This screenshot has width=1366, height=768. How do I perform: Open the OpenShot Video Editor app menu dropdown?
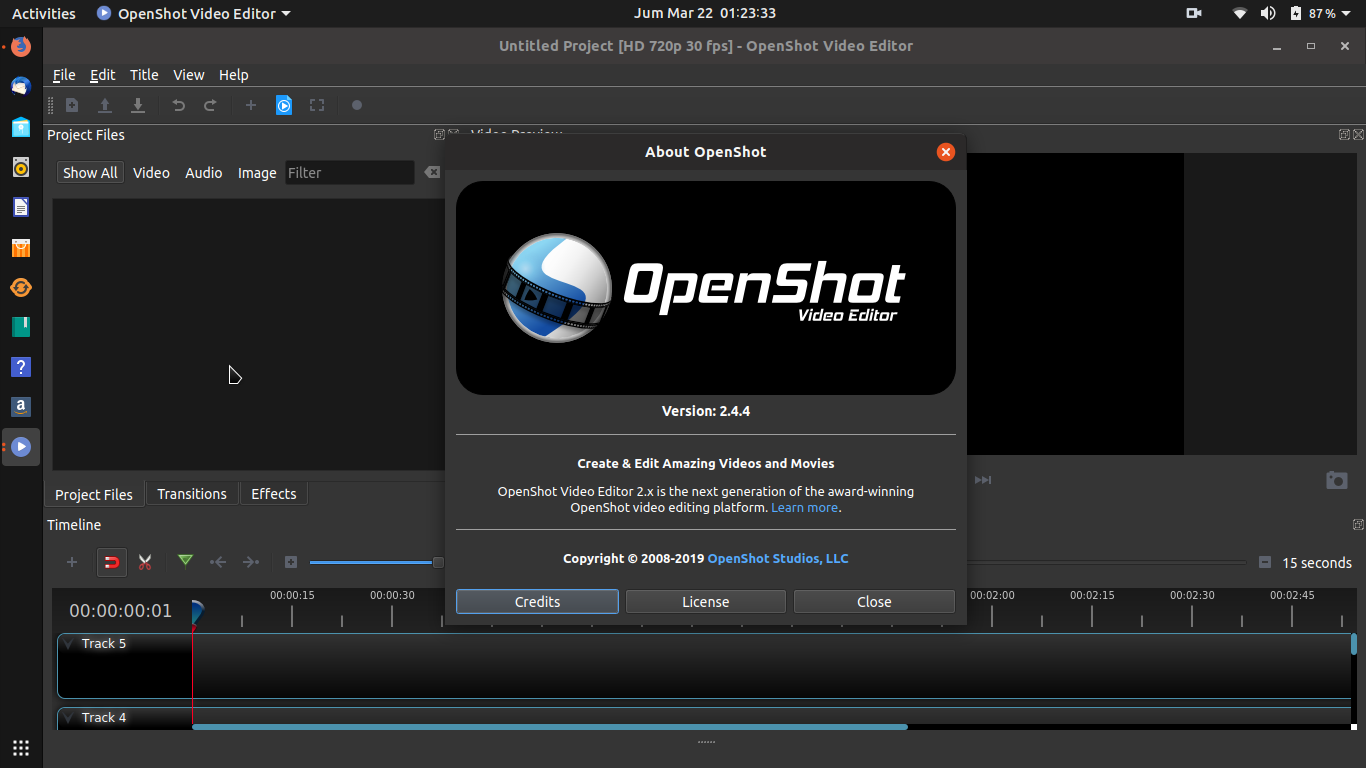tap(194, 13)
